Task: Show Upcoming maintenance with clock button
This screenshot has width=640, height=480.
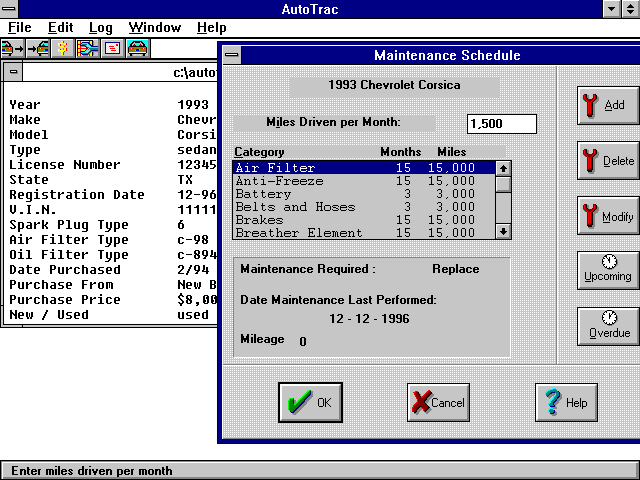Action: [x=608, y=269]
